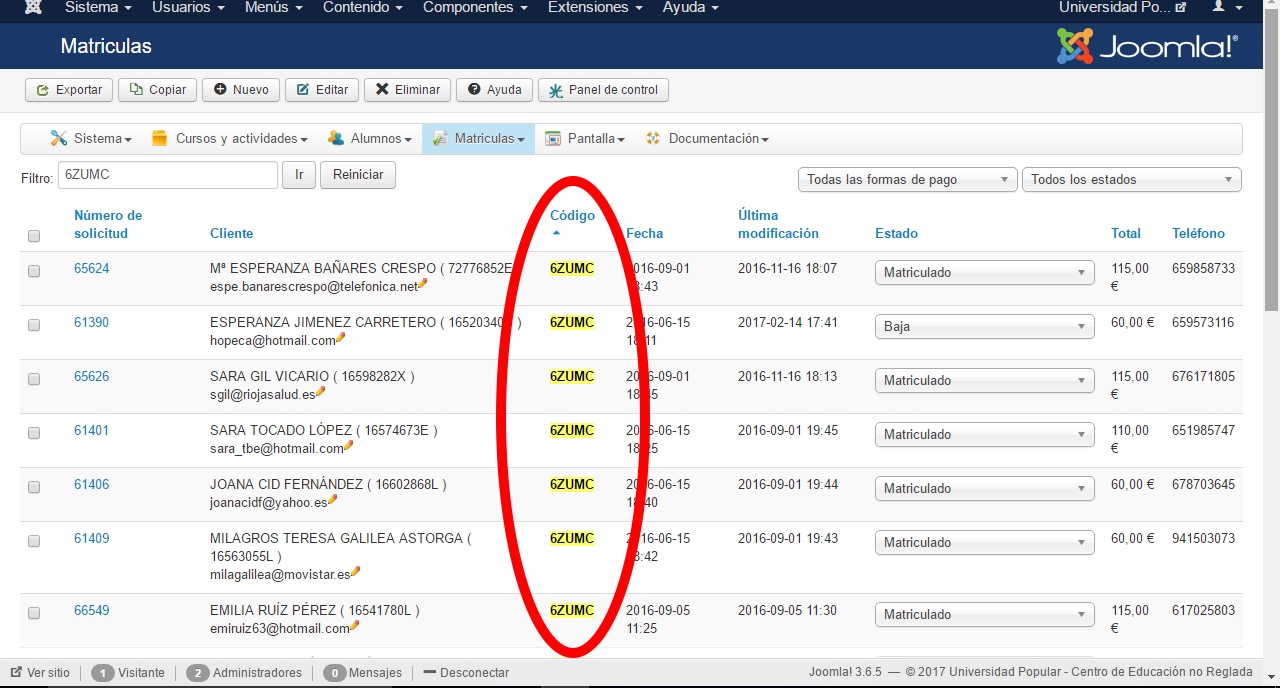Expand the Pantalla submenu
This screenshot has height=688, width=1280.
[x=585, y=139]
